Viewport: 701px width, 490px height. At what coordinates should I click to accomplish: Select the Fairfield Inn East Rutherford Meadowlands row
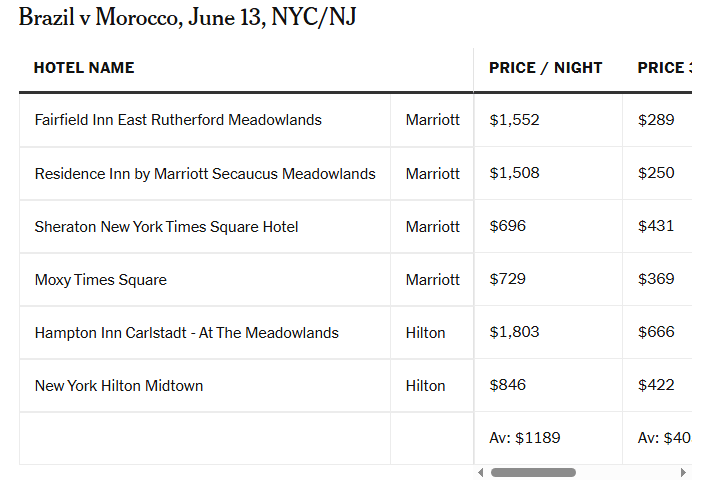tap(178, 120)
